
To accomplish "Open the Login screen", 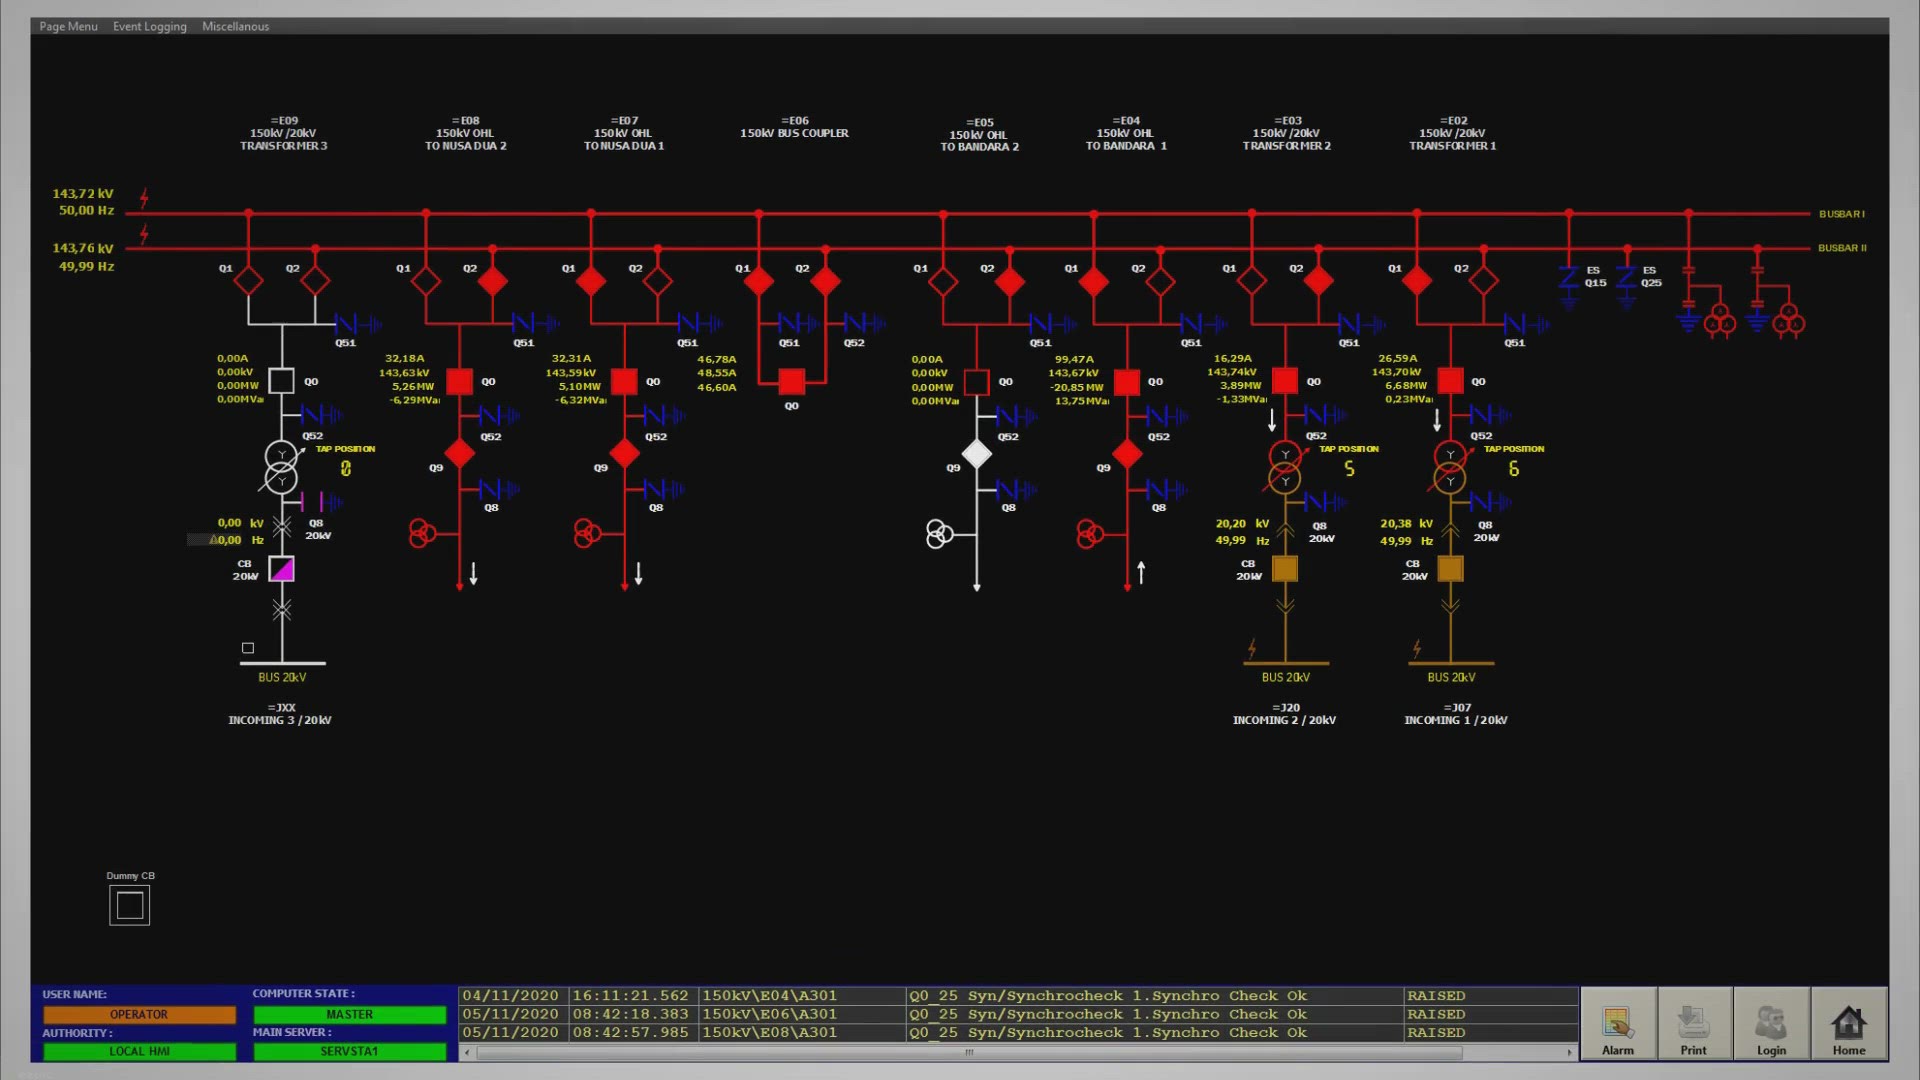I will click(1771, 1025).
